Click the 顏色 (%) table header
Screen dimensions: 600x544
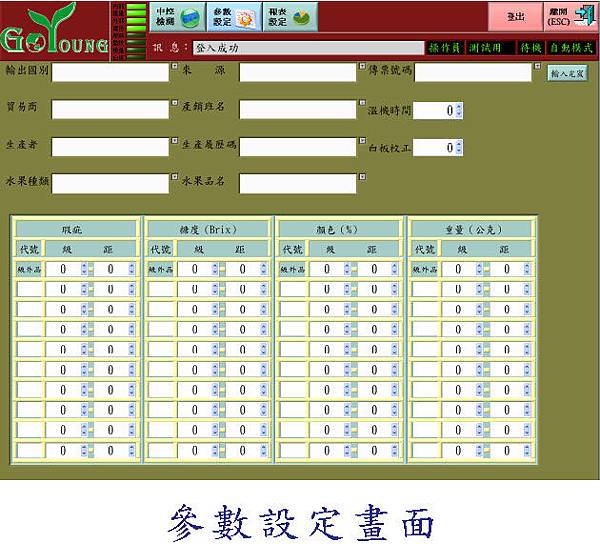tap(339, 230)
